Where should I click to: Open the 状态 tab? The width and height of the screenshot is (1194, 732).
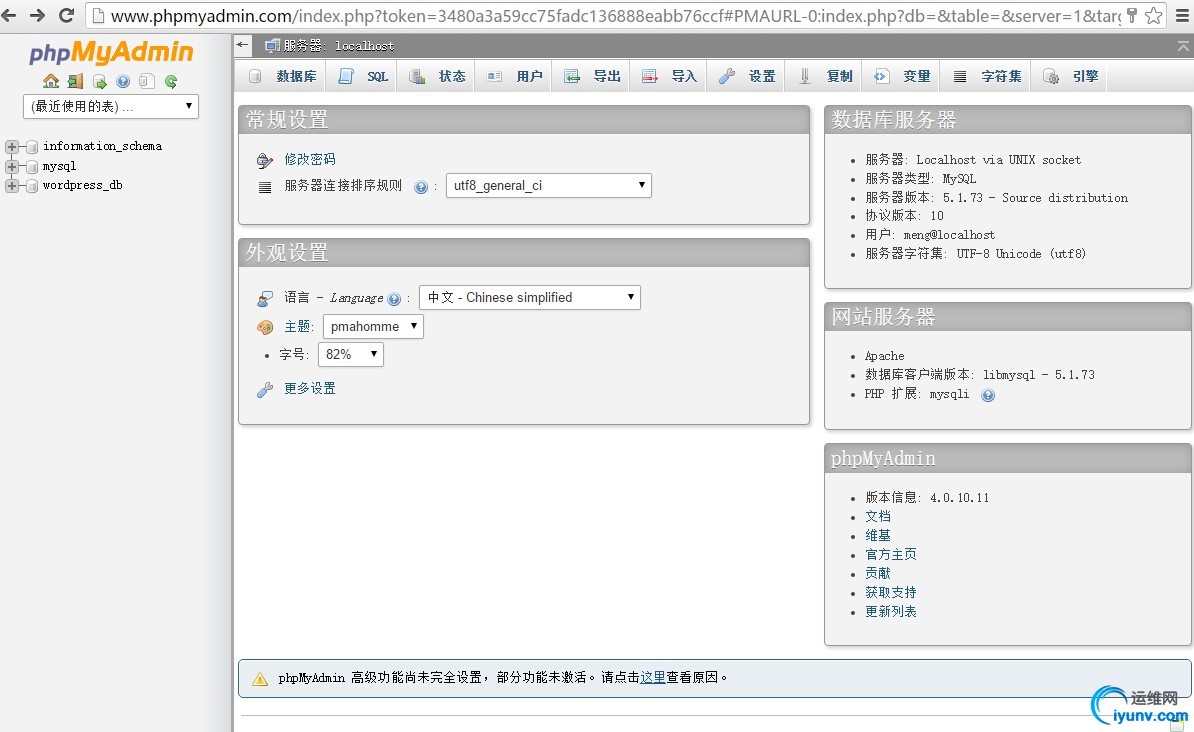tap(437, 76)
